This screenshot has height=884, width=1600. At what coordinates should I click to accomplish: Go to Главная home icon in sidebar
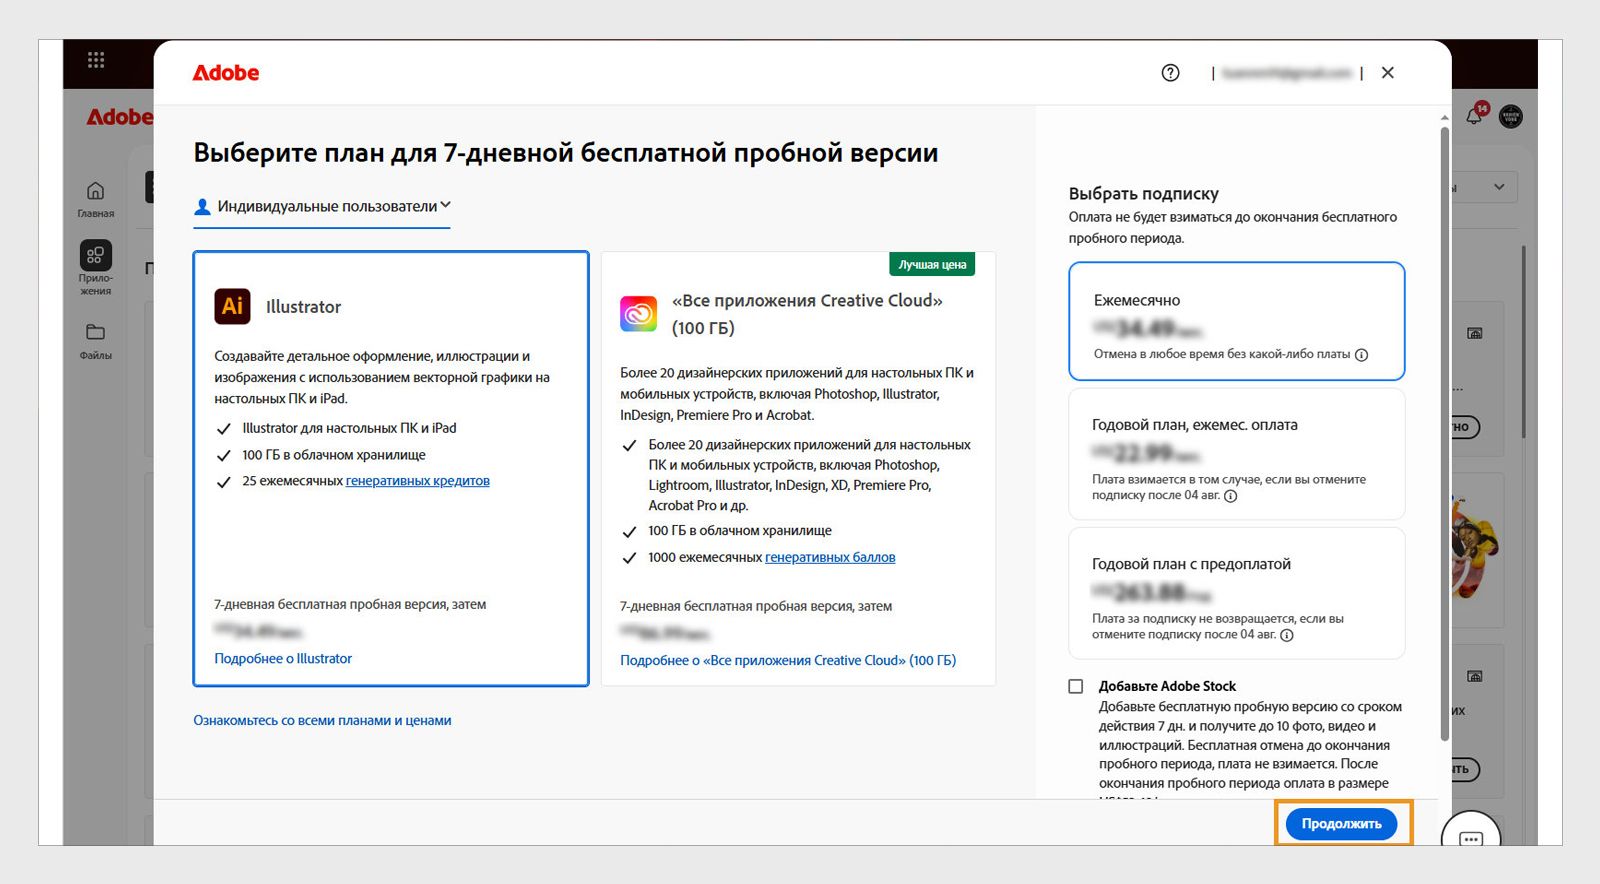96,191
